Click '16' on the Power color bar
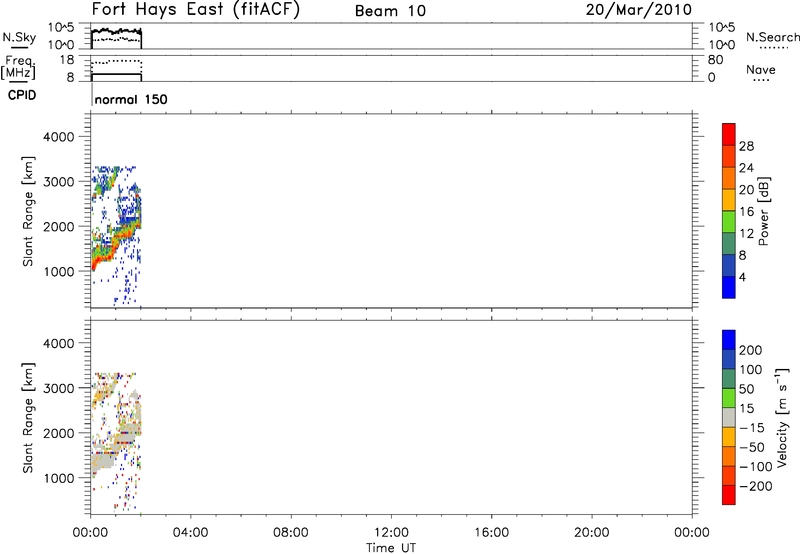Image resolution: width=800 pixels, height=554 pixels. pos(746,212)
